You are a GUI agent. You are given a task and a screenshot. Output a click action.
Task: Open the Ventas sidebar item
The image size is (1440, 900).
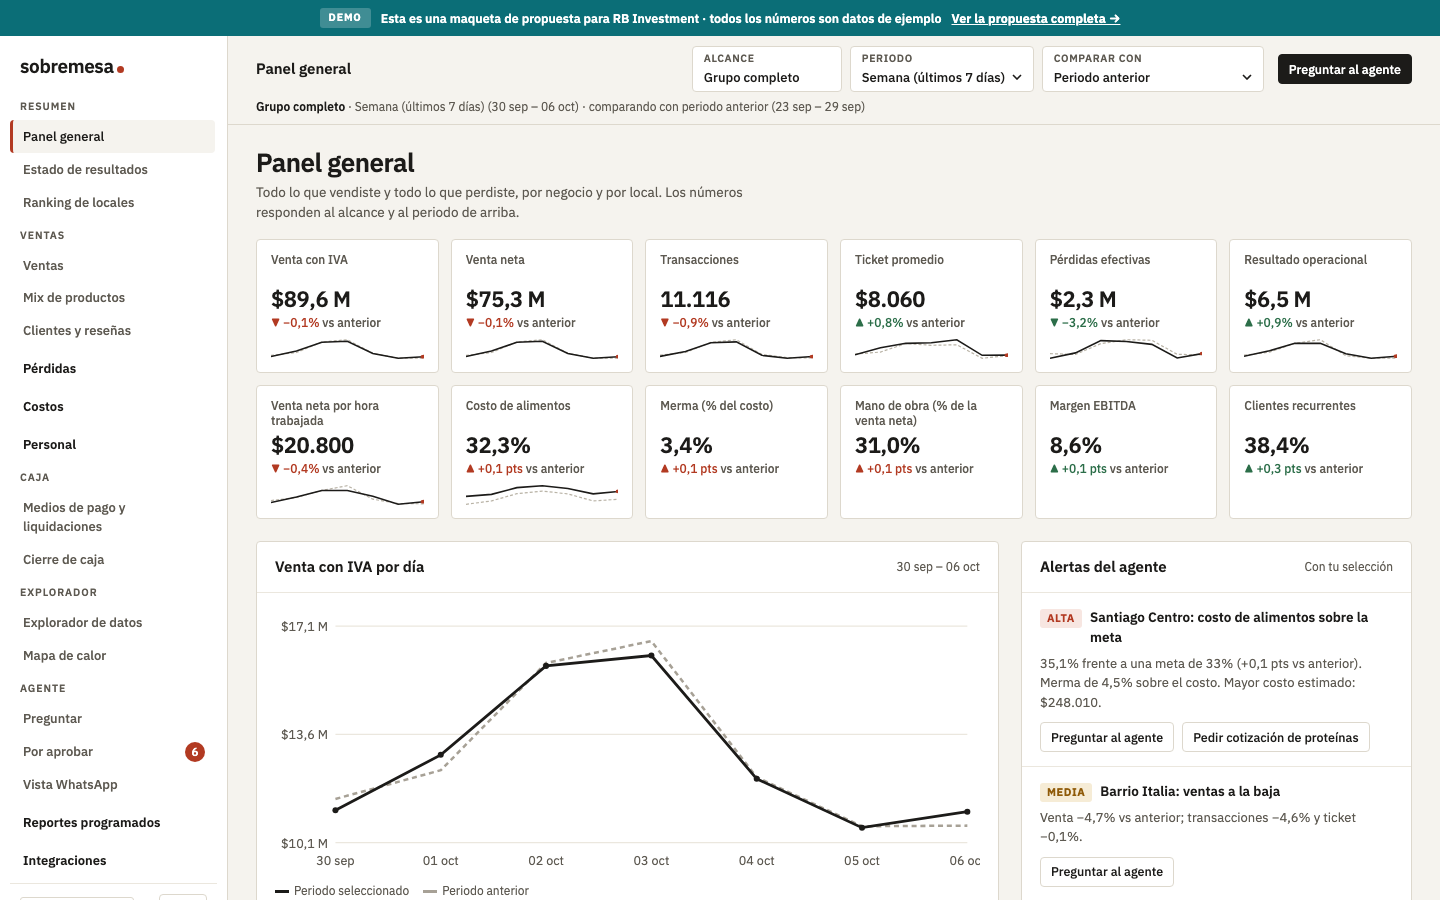[113, 266]
